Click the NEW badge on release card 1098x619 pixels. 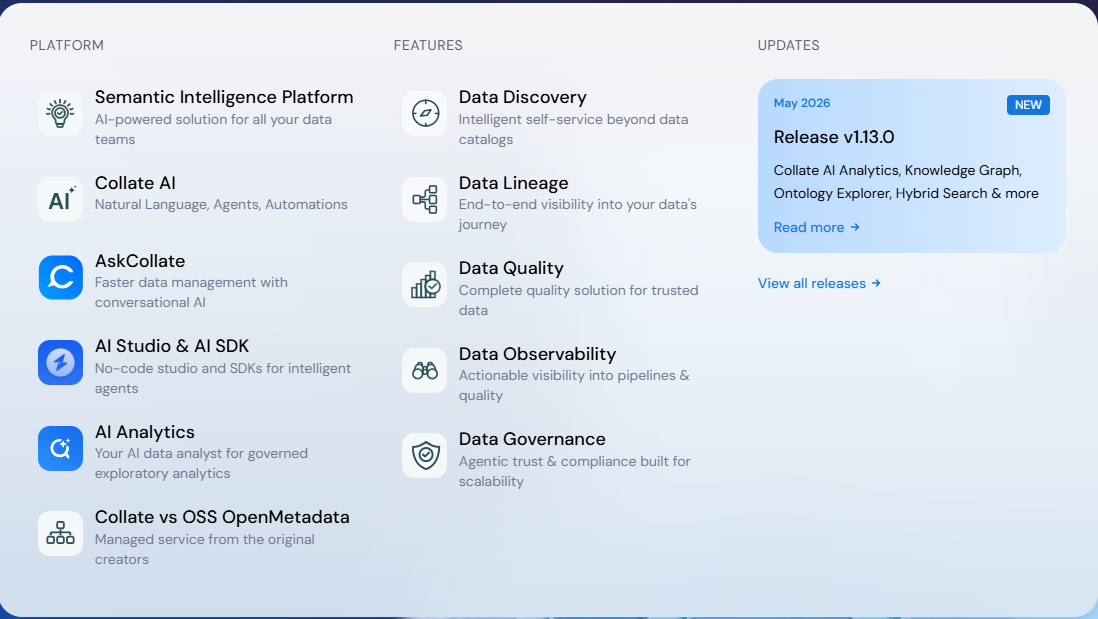tap(1028, 105)
